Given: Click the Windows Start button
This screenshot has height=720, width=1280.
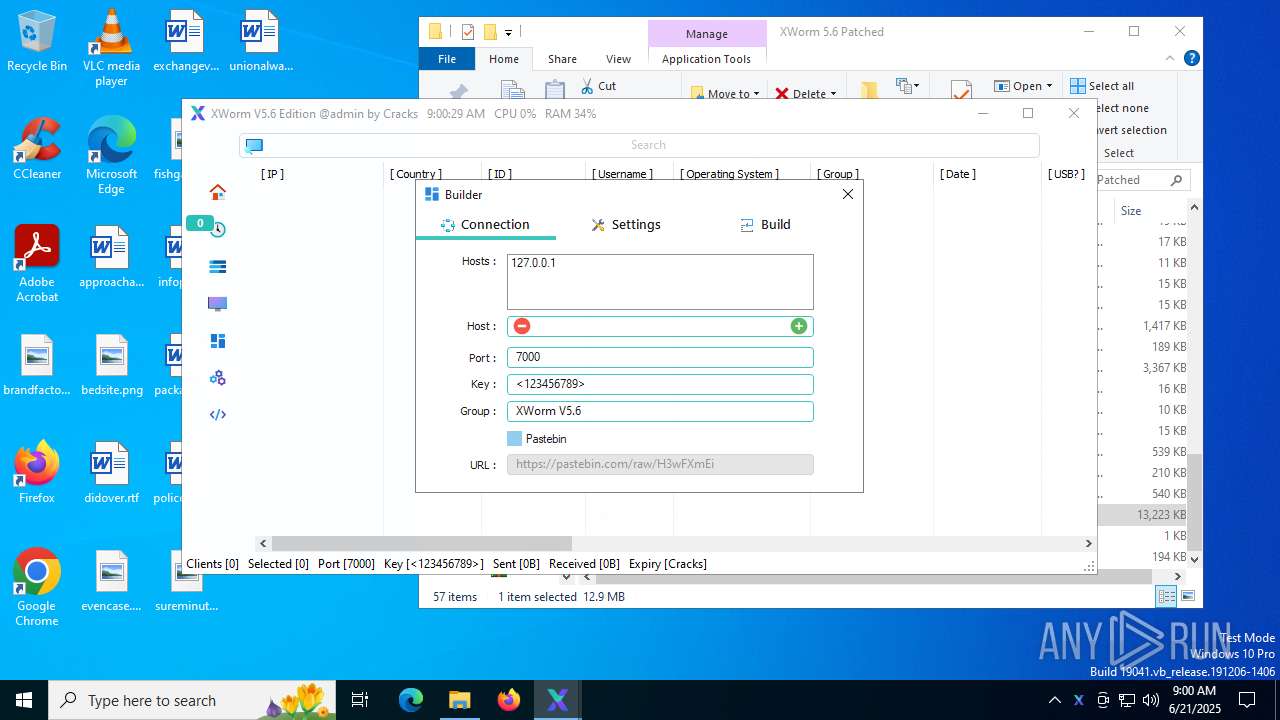Looking at the screenshot, I should coord(24,700).
